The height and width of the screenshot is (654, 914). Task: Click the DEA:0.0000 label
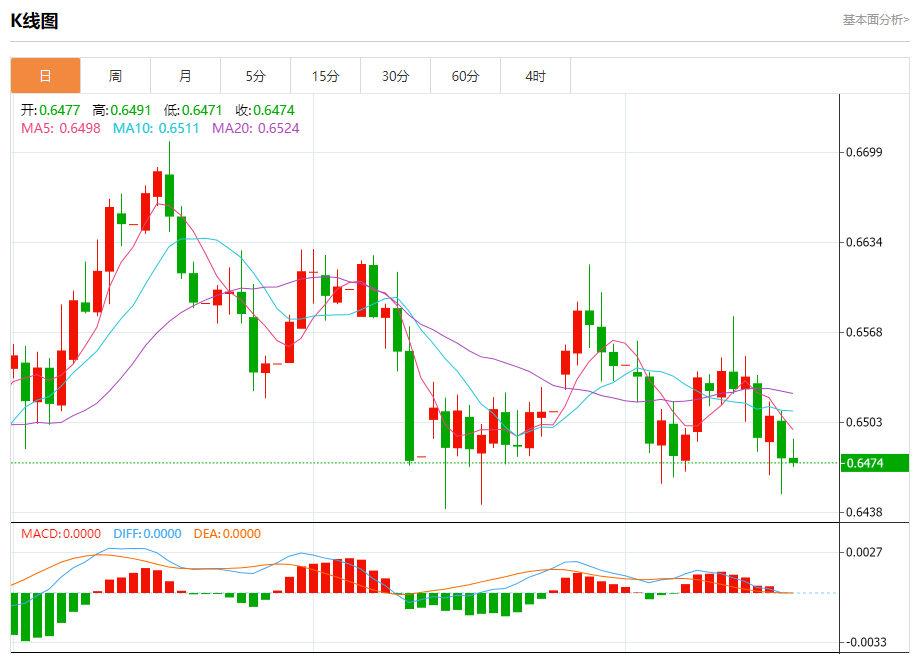pos(227,533)
